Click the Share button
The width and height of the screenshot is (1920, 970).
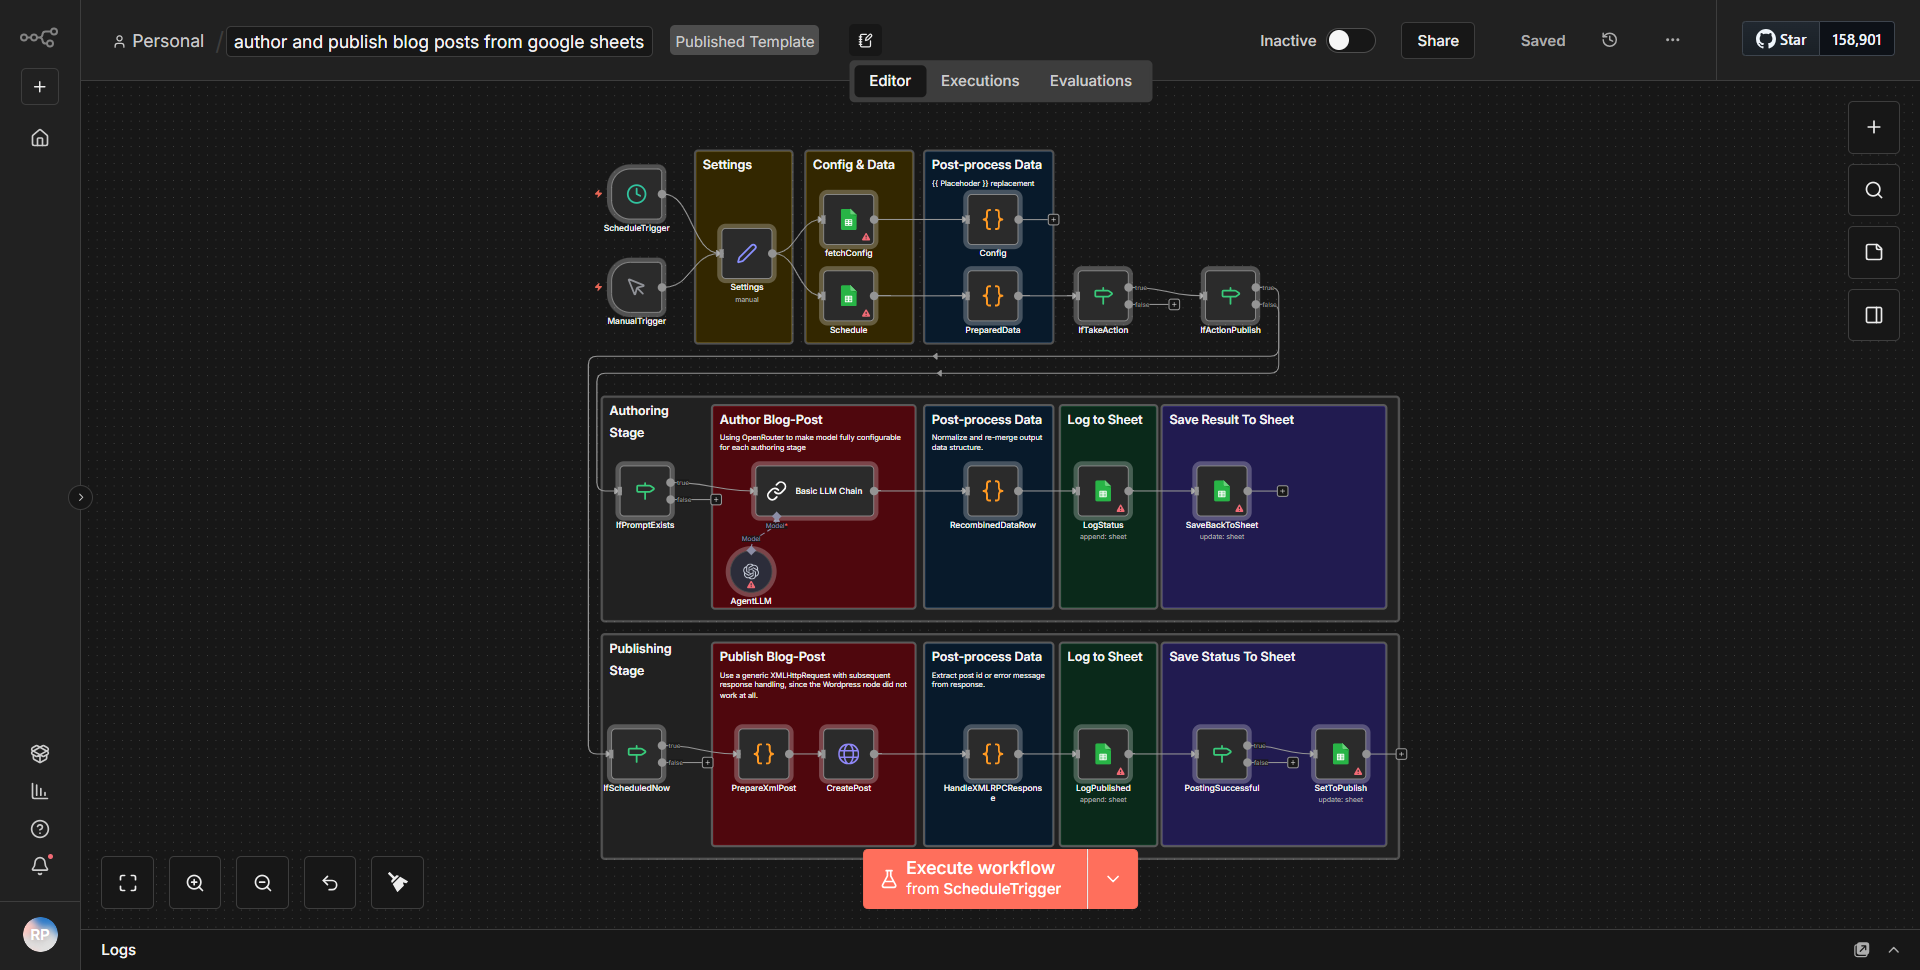pos(1438,41)
